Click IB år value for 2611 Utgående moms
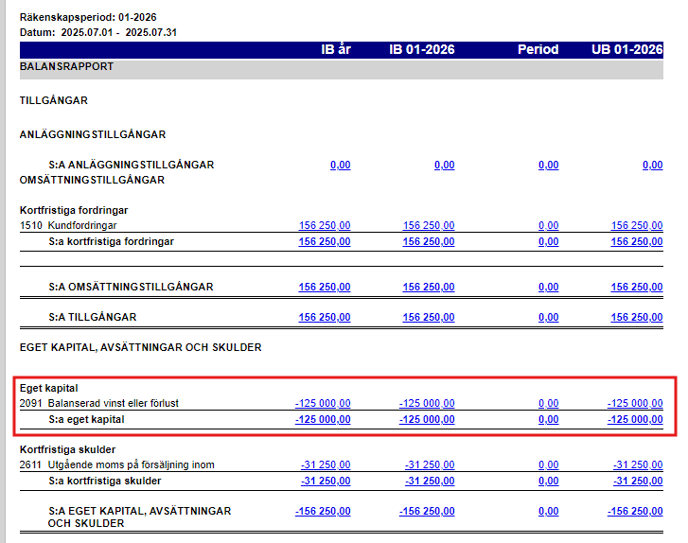The image size is (688, 543). pos(326,464)
